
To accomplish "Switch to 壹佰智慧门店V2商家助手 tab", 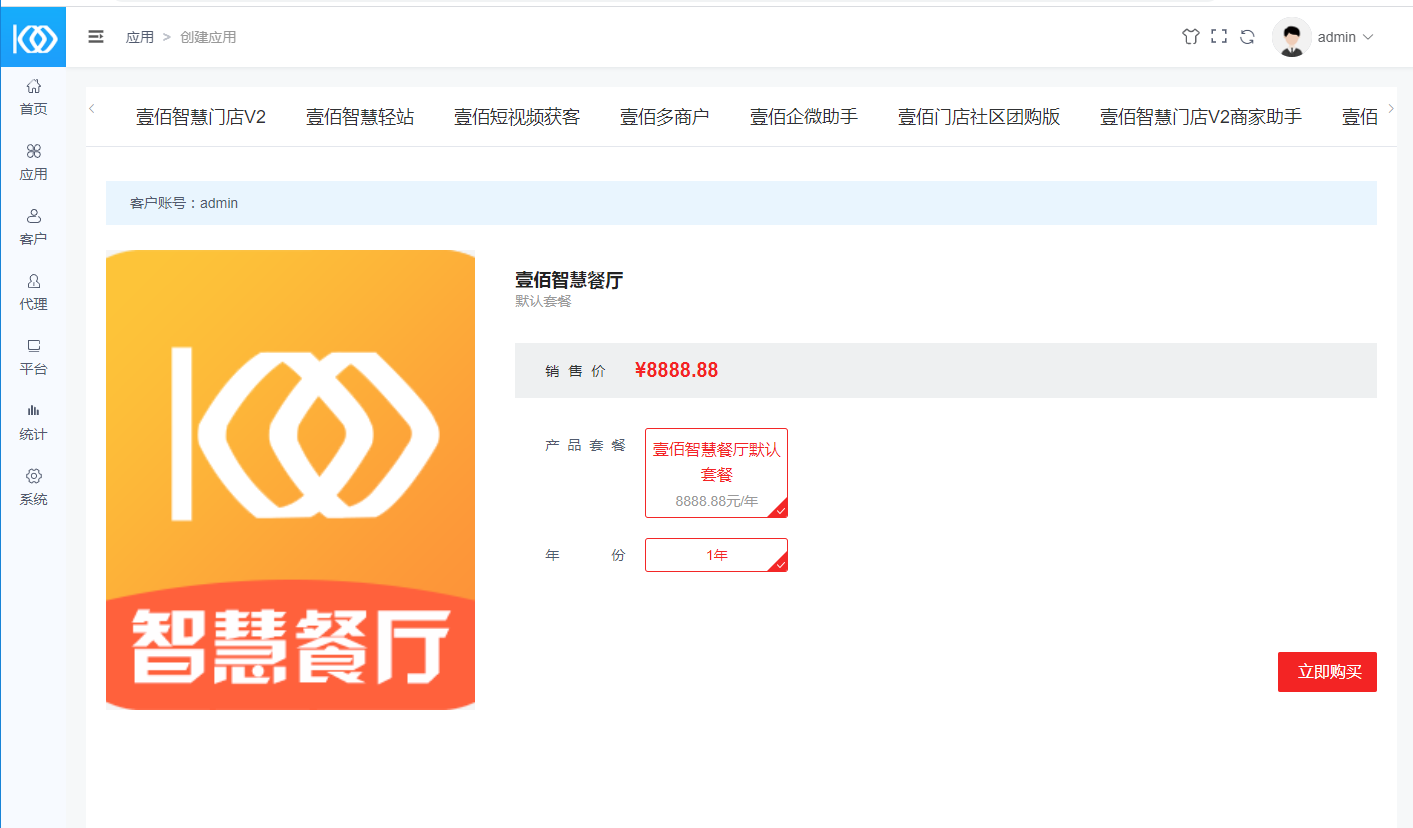I will point(1201,117).
